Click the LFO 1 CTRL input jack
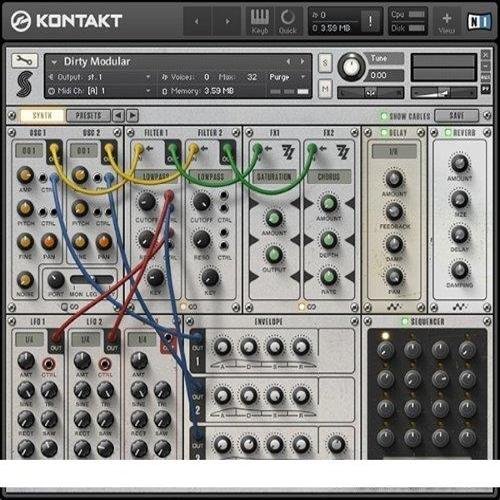This screenshot has height=500, width=500. coord(49,364)
